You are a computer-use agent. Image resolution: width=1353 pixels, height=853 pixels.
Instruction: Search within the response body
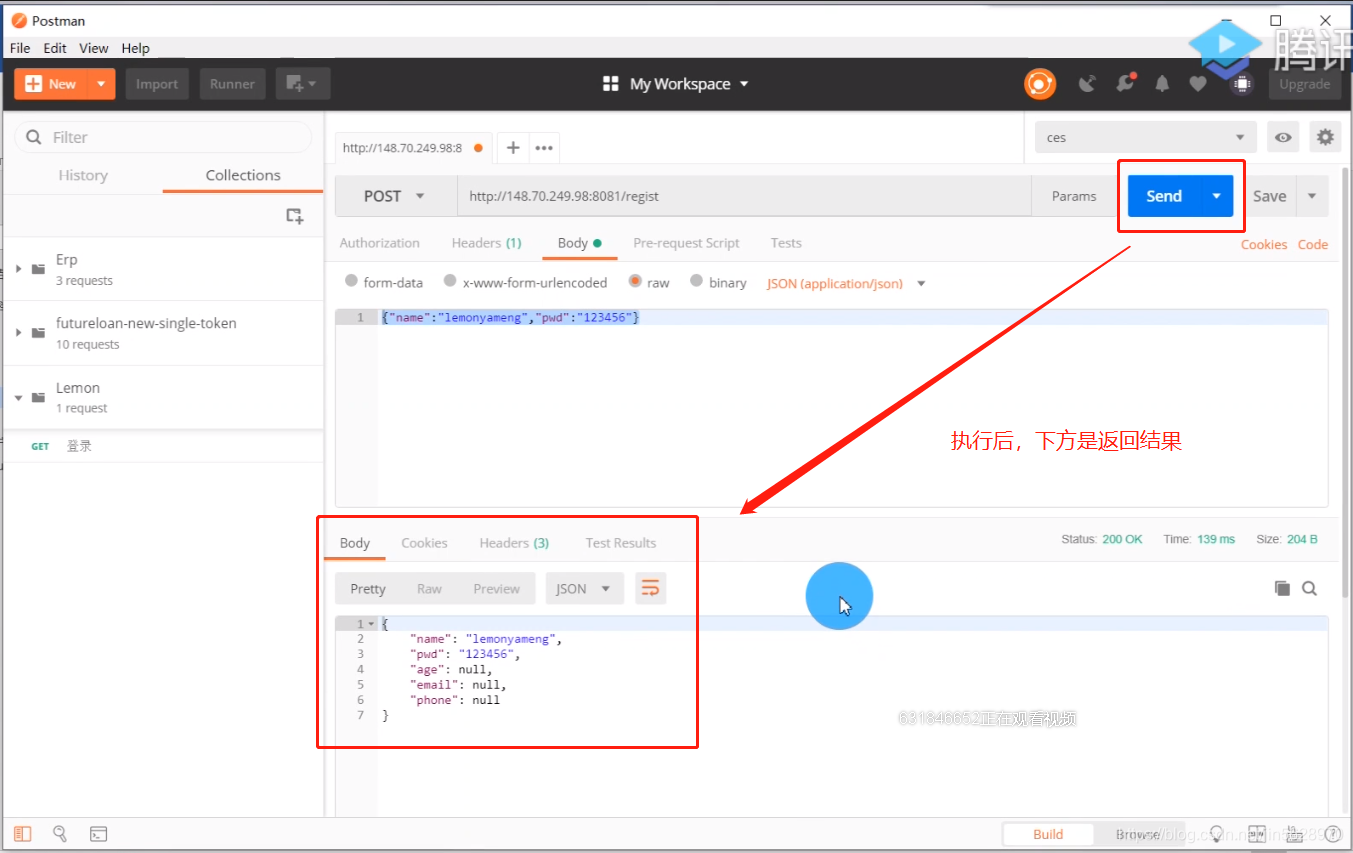tap(1309, 588)
